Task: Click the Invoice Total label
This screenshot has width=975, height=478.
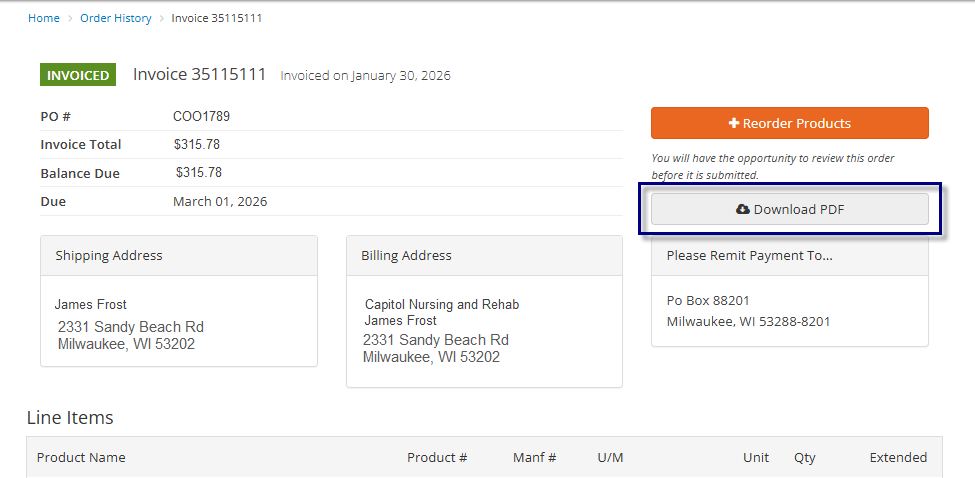Action: (x=81, y=144)
